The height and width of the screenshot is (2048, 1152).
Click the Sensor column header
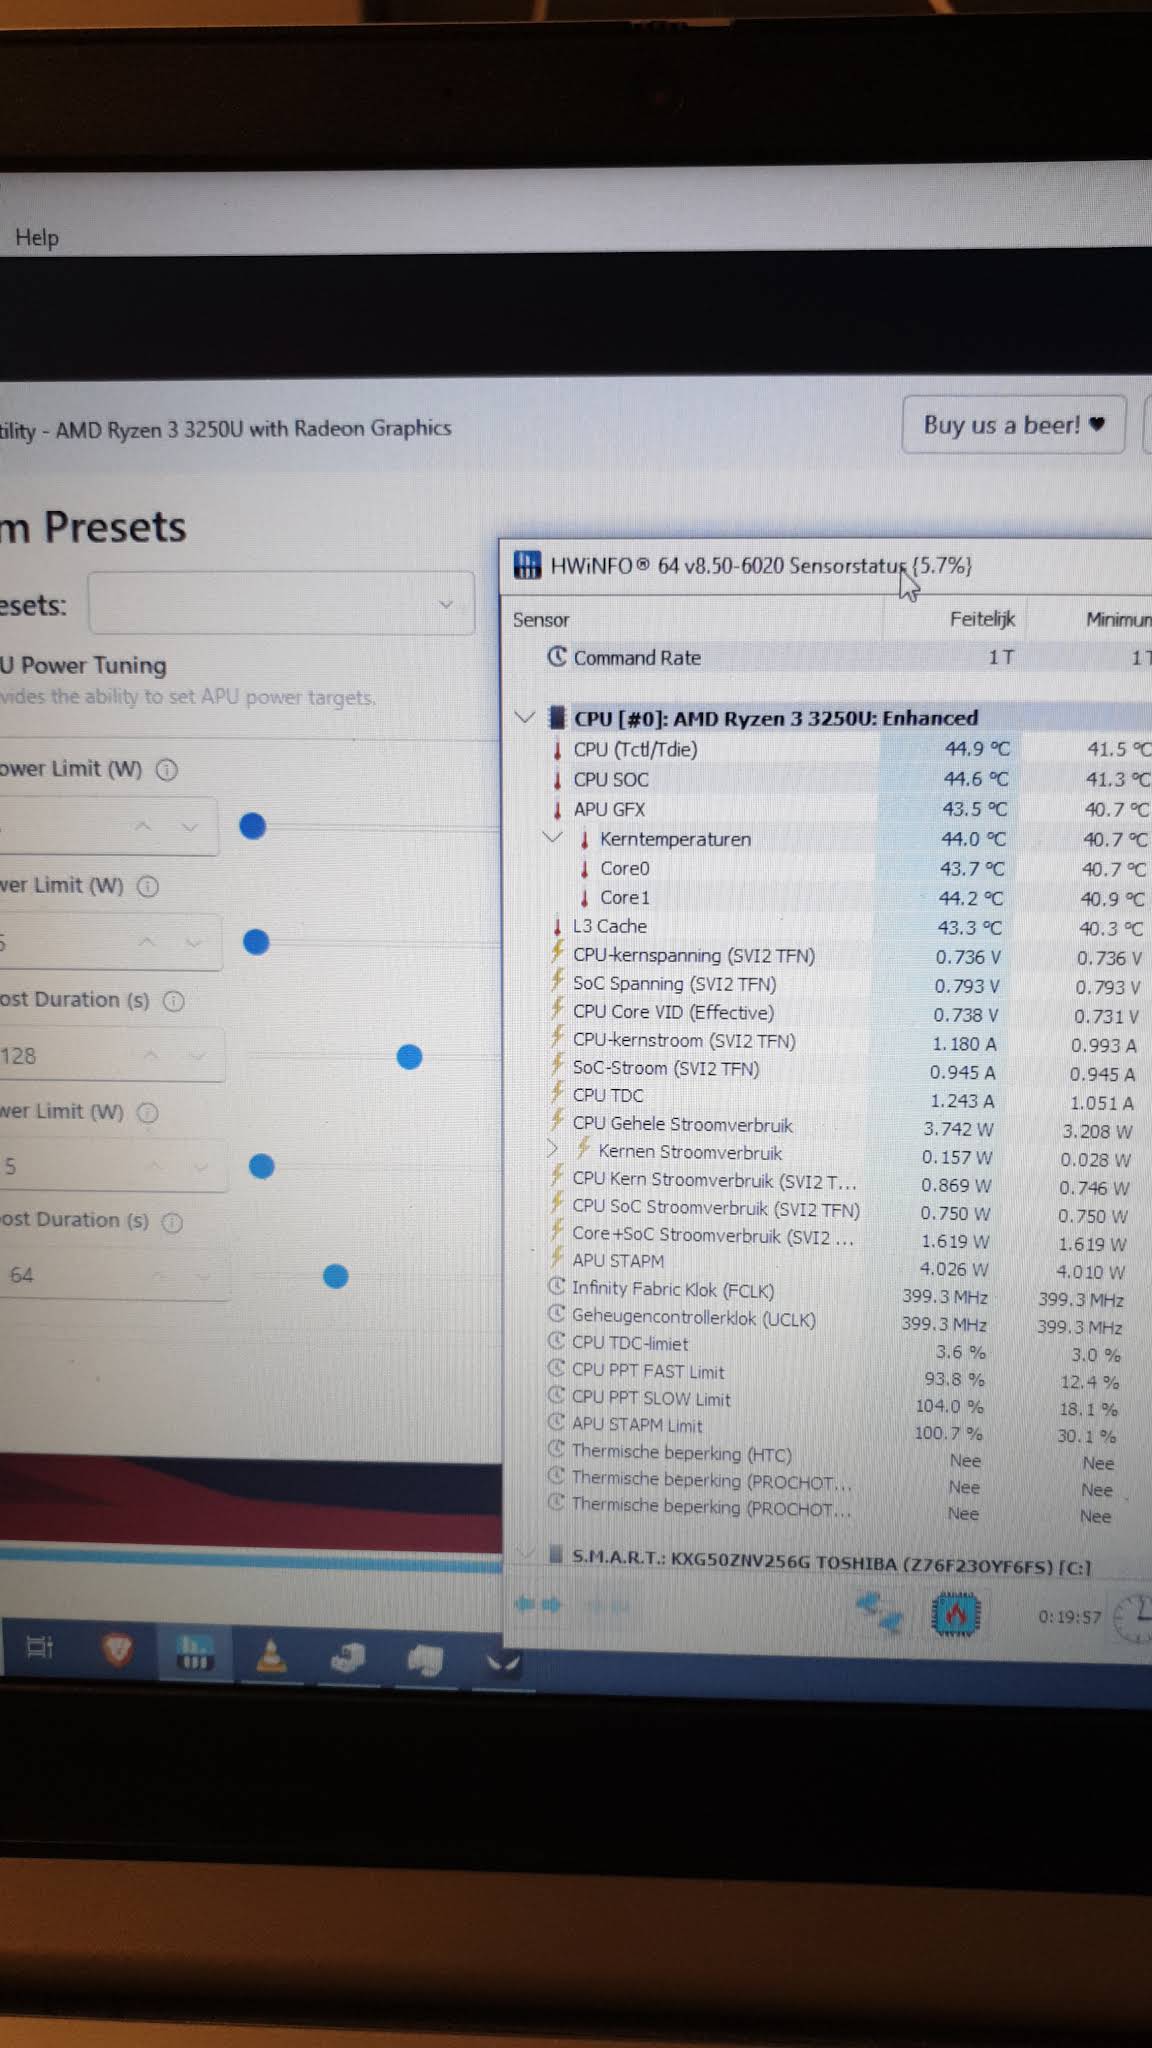click(x=541, y=620)
